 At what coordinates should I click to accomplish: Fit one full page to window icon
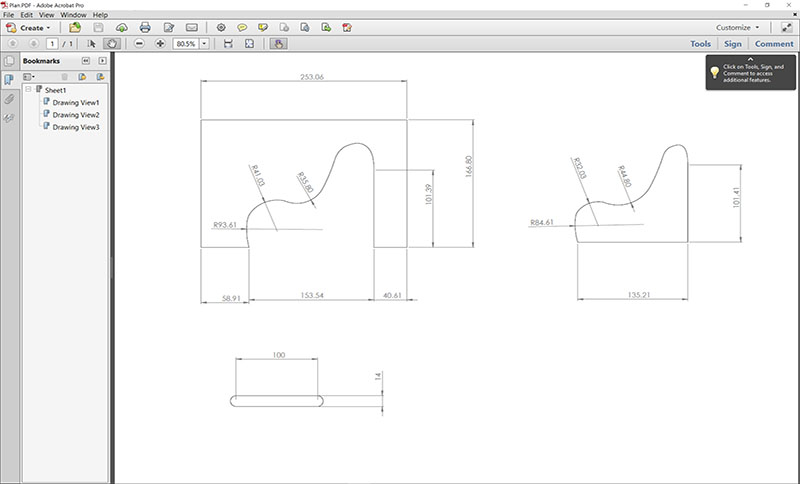[x=249, y=44]
